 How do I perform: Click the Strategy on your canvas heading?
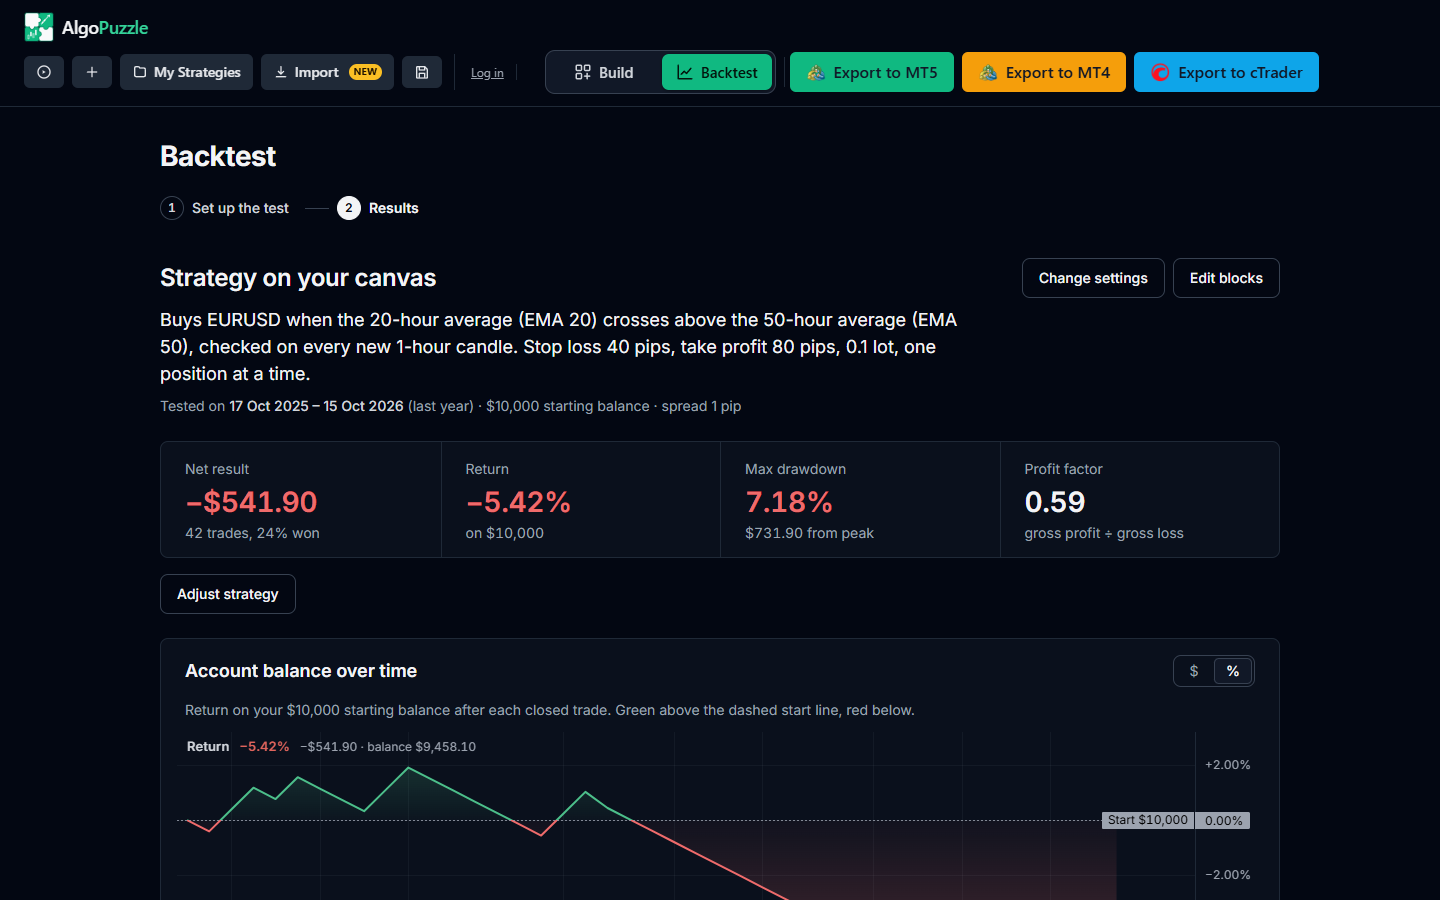[298, 278]
